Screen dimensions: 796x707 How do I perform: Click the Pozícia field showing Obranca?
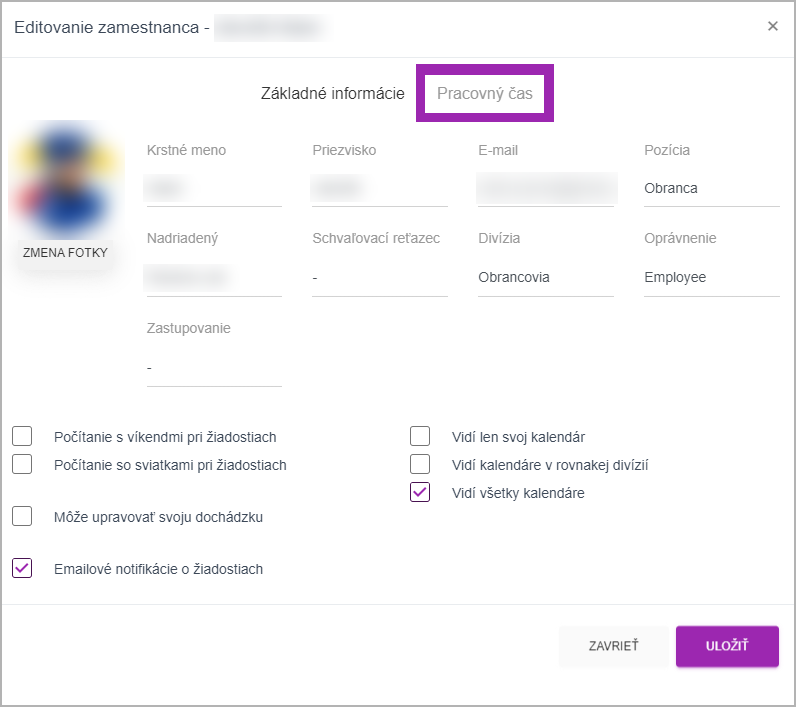712,188
